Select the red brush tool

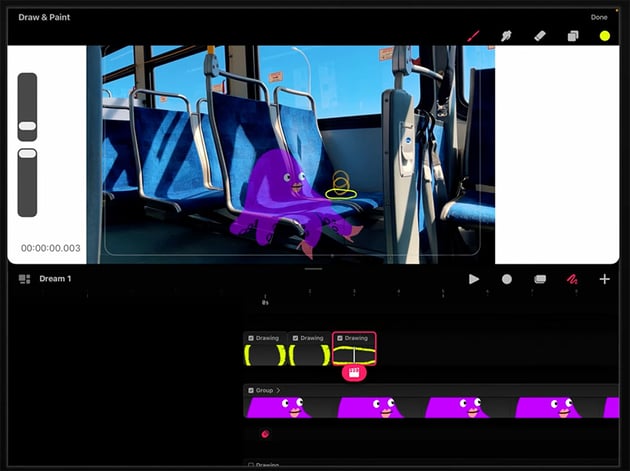[x=473, y=36]
